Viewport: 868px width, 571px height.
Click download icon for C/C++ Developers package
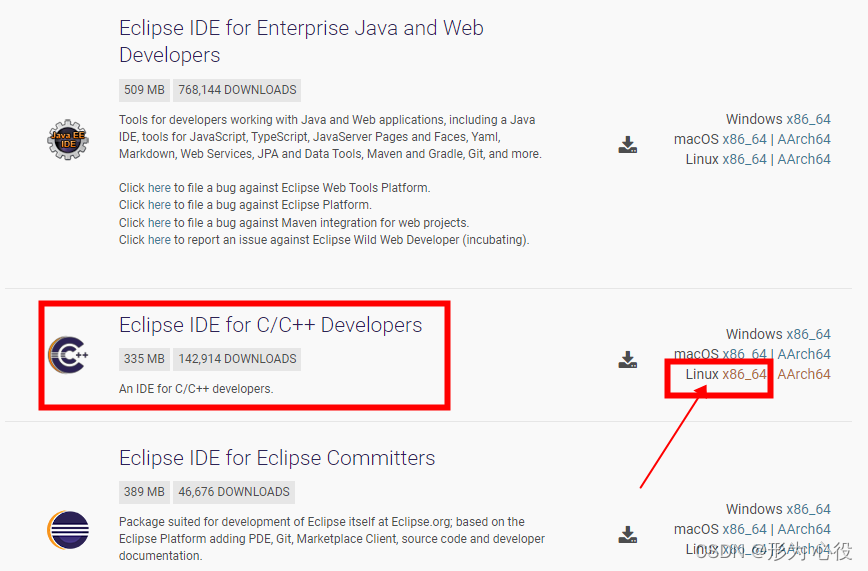628,359
